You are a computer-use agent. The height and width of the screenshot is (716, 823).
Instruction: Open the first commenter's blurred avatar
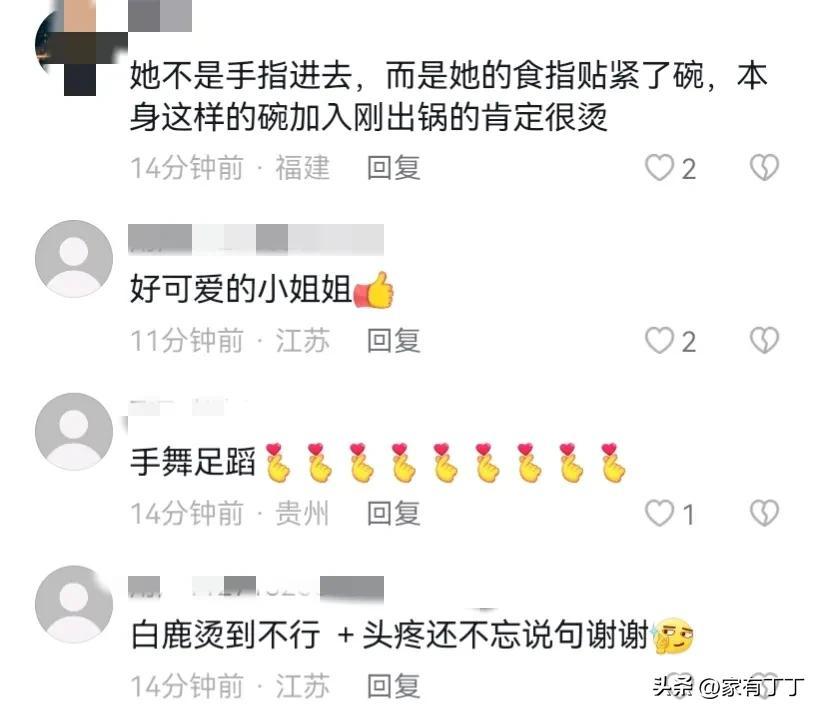(73, 48)
